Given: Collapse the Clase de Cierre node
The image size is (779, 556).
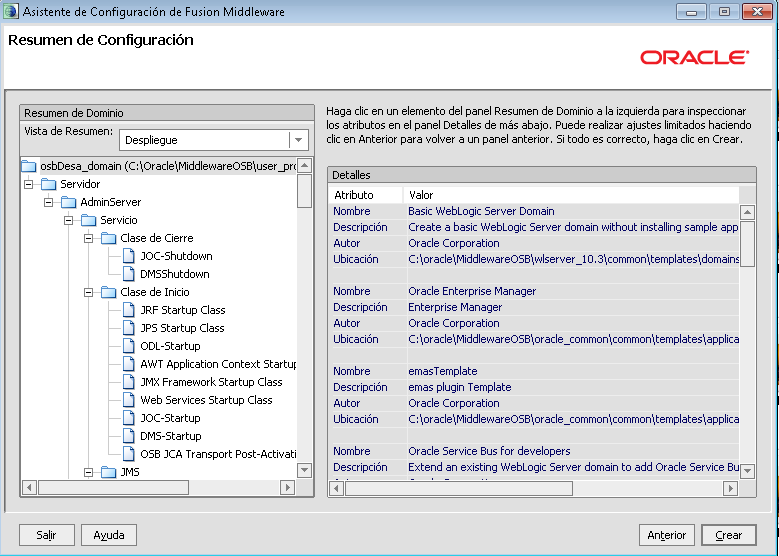Looking at the screenshot, I should tap(88, 238).
